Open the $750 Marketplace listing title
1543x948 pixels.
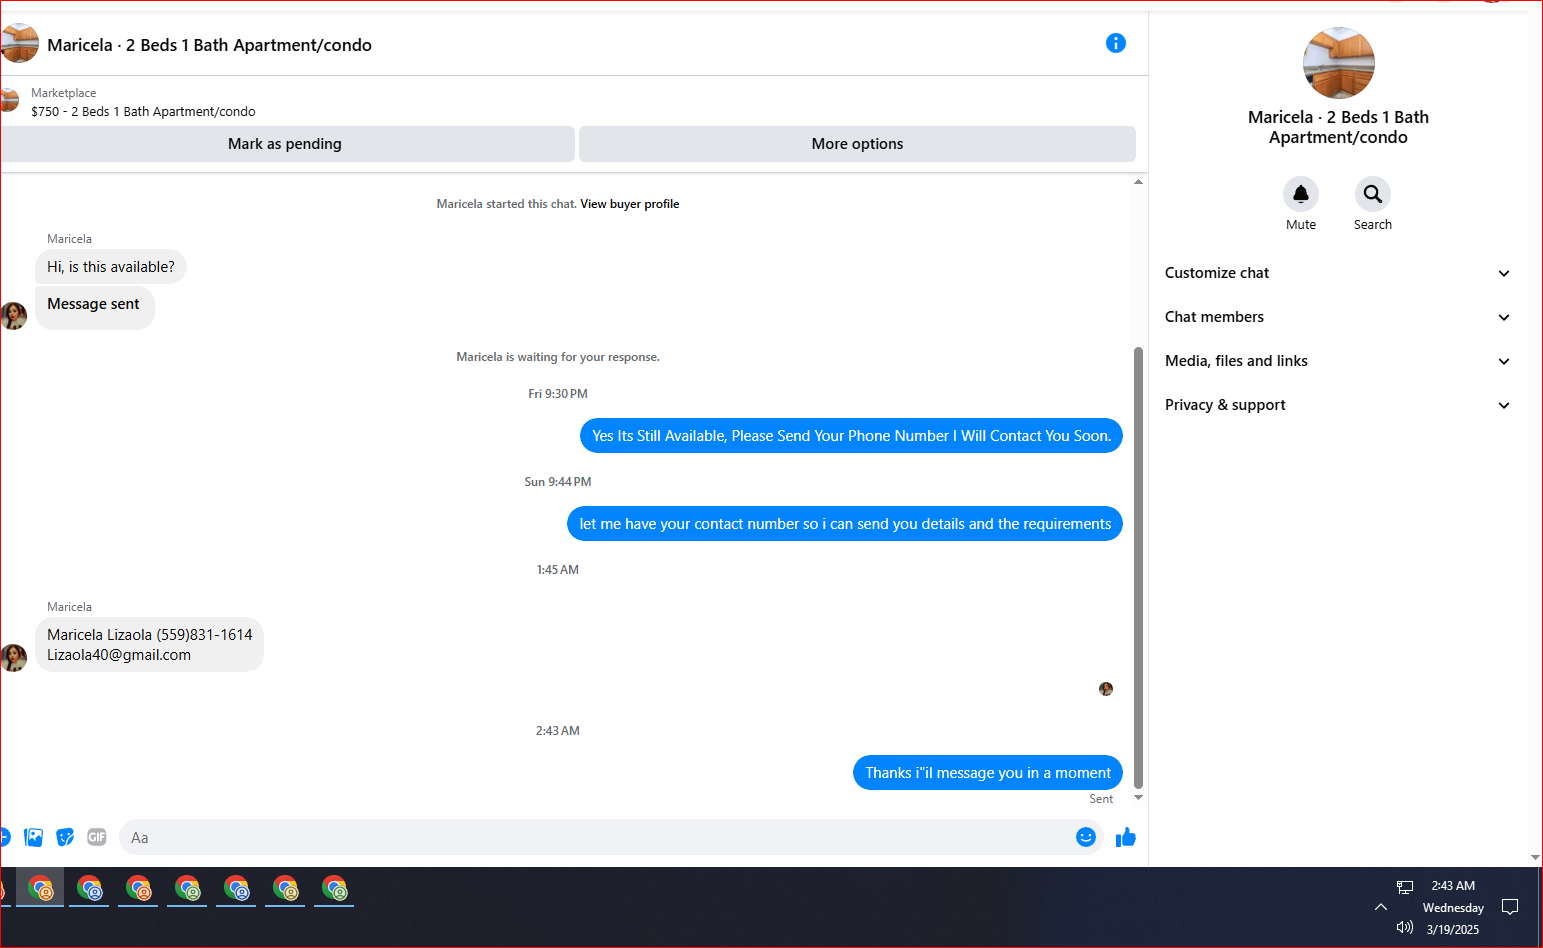(143, 112)
